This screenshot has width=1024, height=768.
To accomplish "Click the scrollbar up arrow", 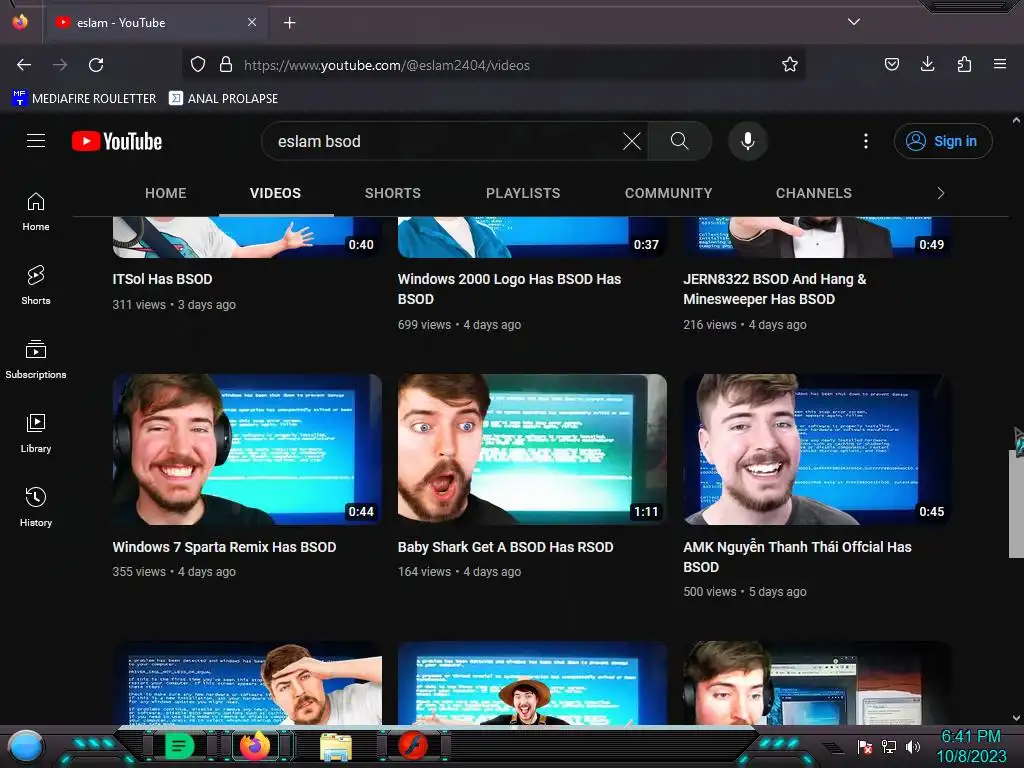I will pos(1016,120).
